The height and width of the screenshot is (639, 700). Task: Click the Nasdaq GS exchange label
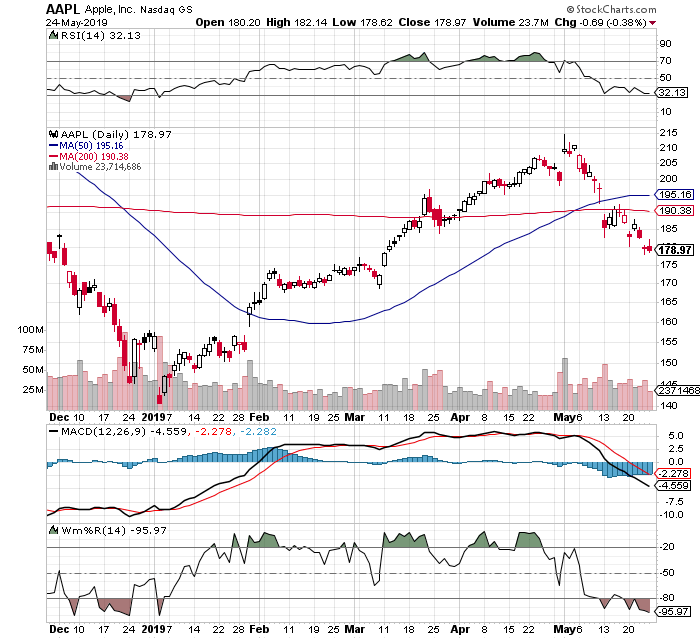pos(166,10)
